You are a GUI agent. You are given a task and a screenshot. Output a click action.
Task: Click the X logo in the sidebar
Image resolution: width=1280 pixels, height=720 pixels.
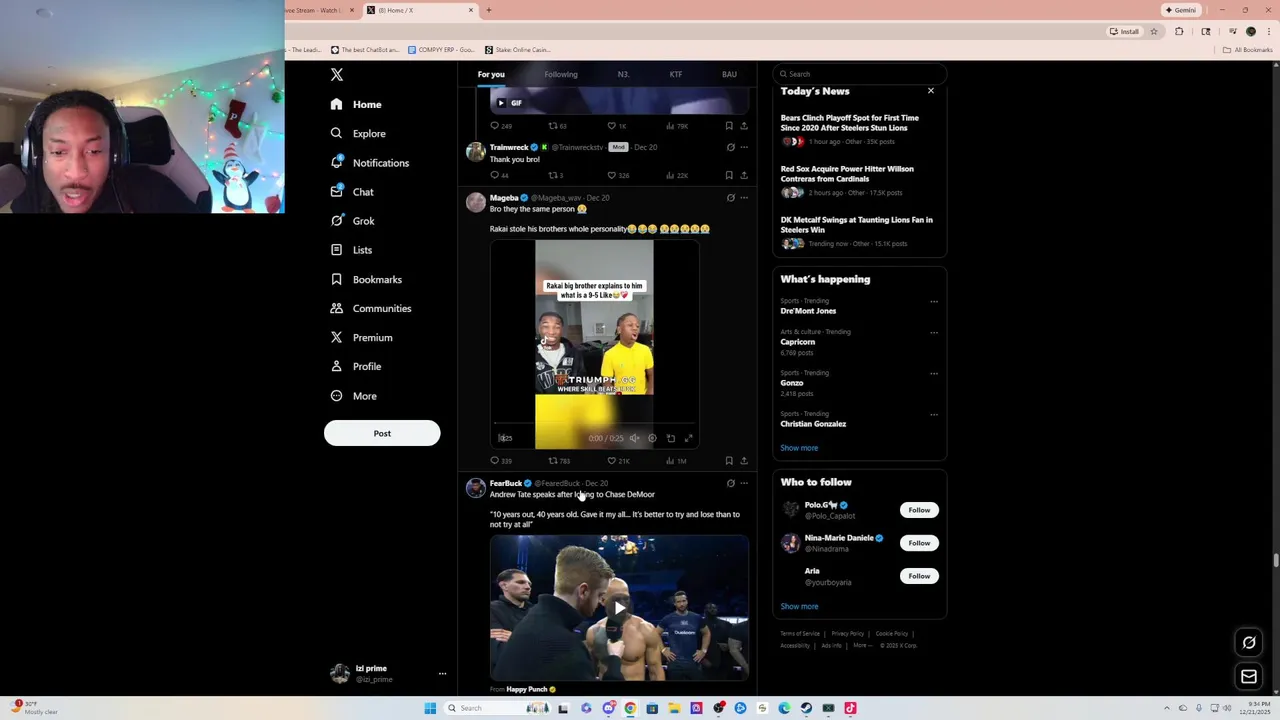(x=337, y=75)
